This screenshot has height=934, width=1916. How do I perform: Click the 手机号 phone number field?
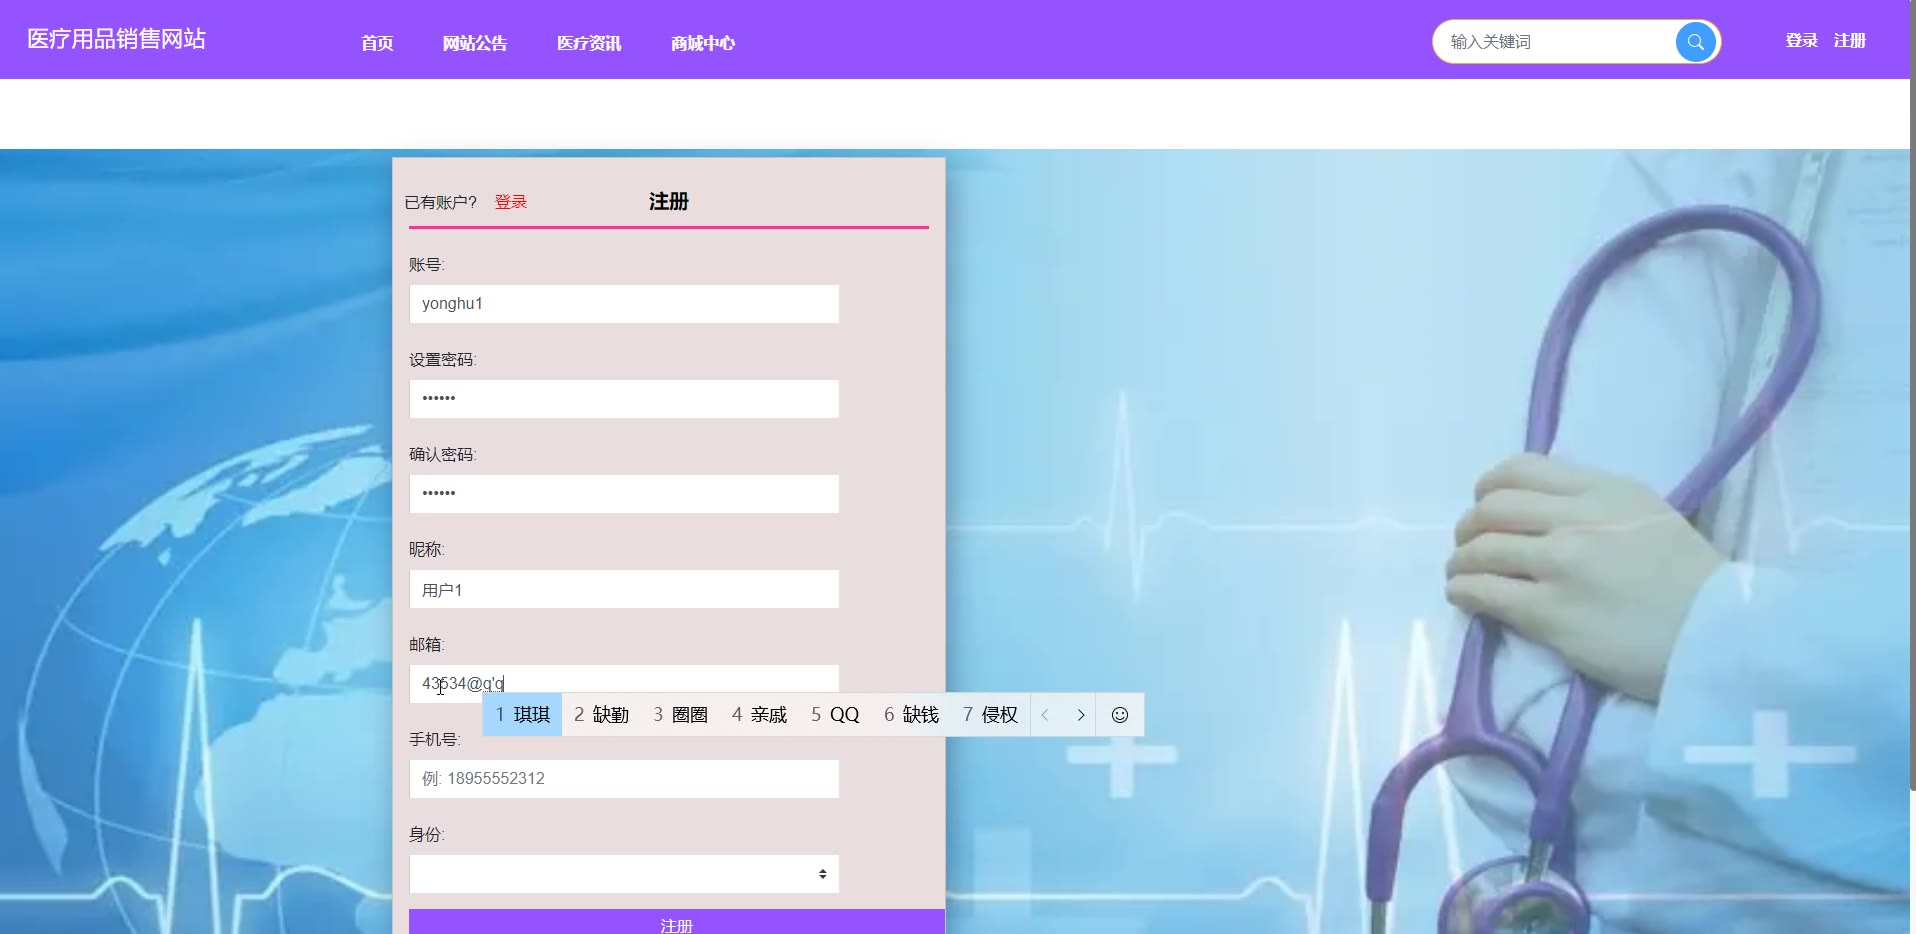coord(624,779)
